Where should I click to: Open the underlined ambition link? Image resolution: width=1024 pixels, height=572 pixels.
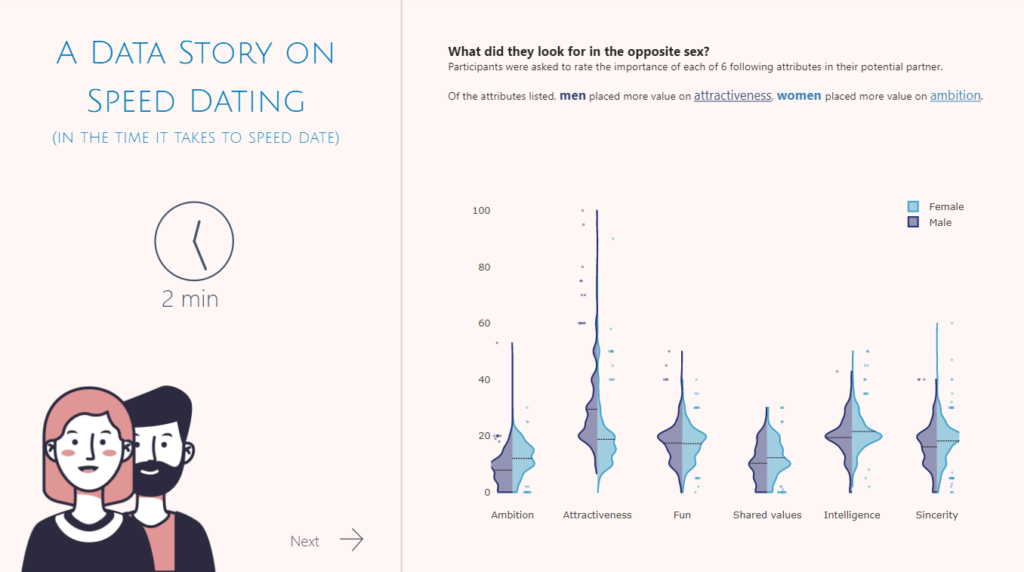click(955, 96)
